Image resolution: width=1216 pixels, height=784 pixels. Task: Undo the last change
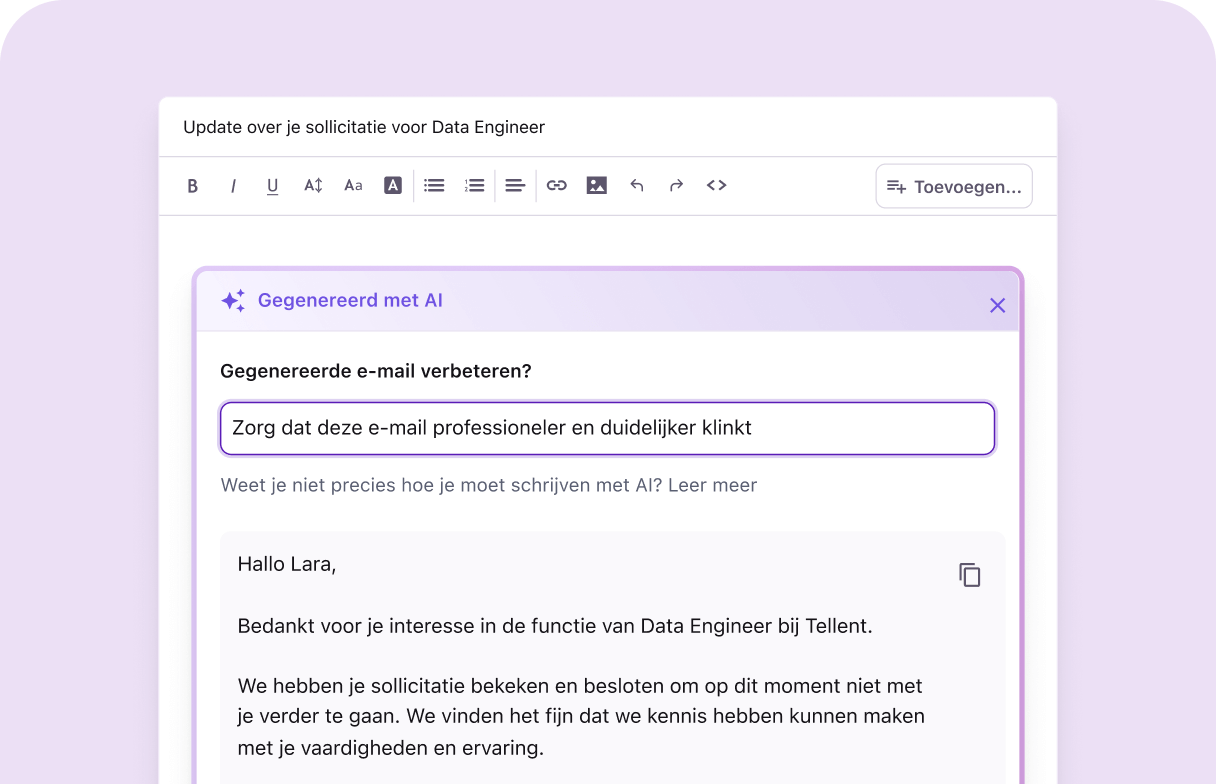(x=637, y=185)
